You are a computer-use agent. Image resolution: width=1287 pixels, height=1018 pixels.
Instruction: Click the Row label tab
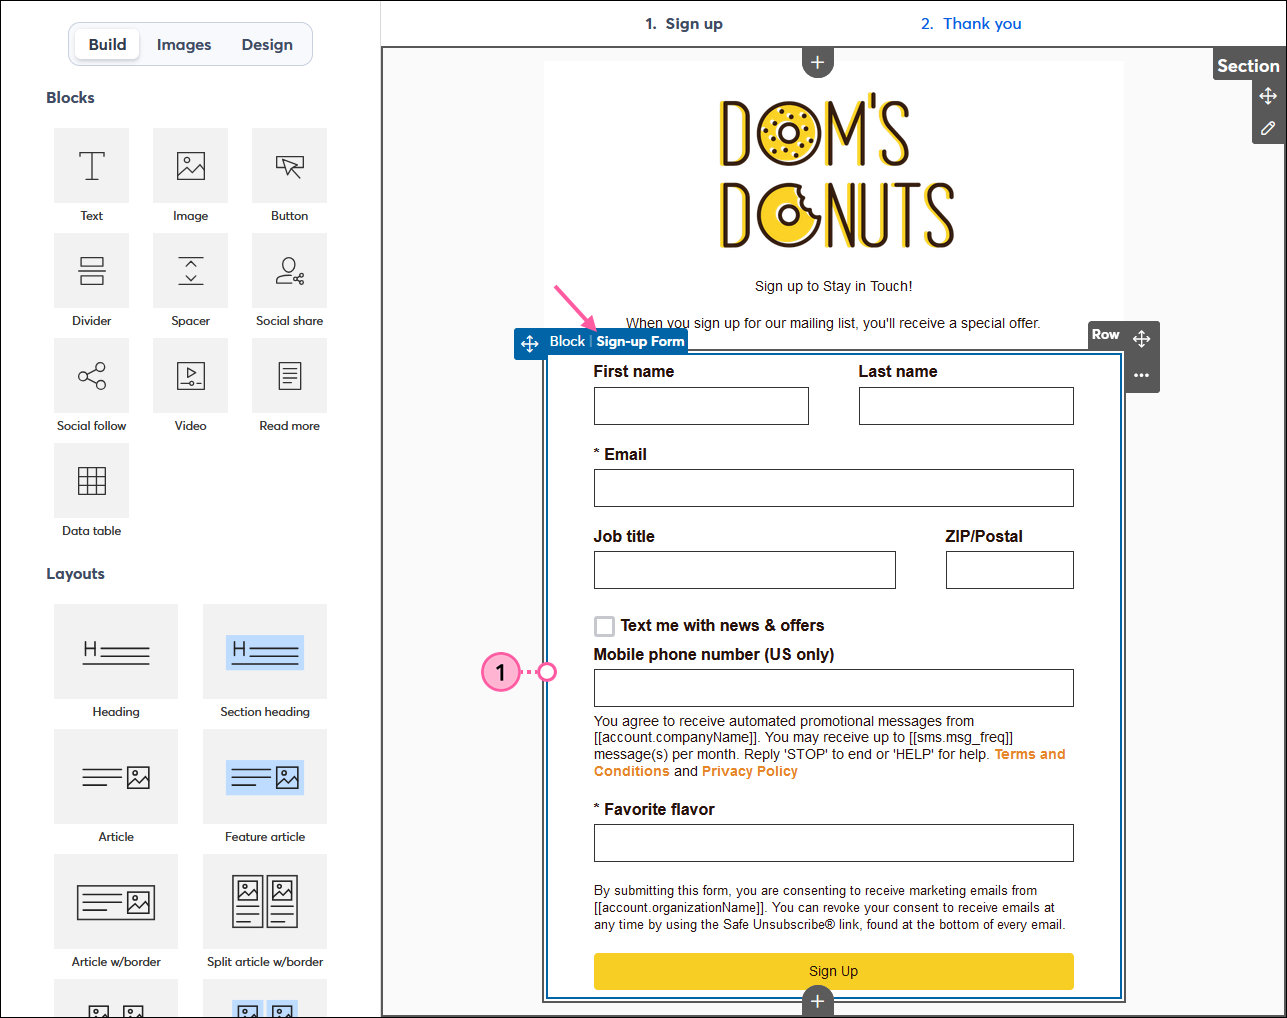click(1105, 335)
